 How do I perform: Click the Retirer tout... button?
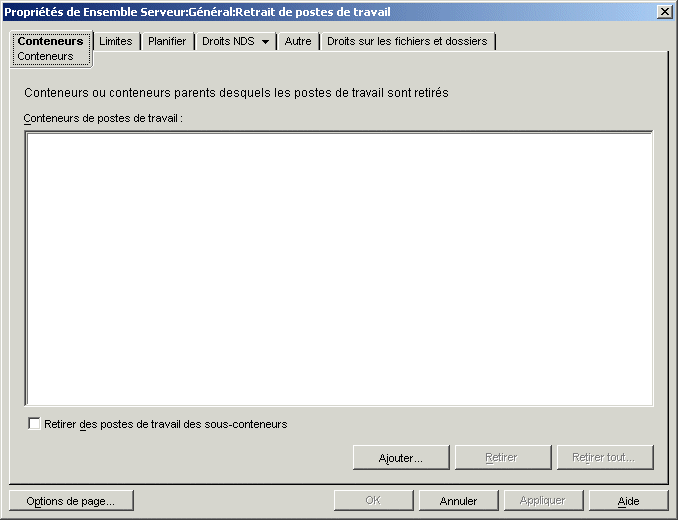click(605, 457)
